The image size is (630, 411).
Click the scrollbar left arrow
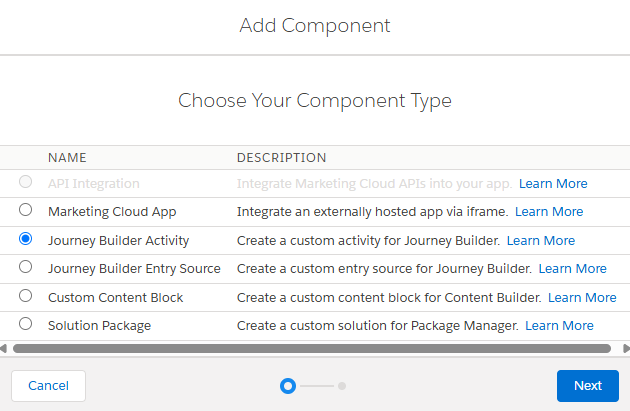pos(4,348)
